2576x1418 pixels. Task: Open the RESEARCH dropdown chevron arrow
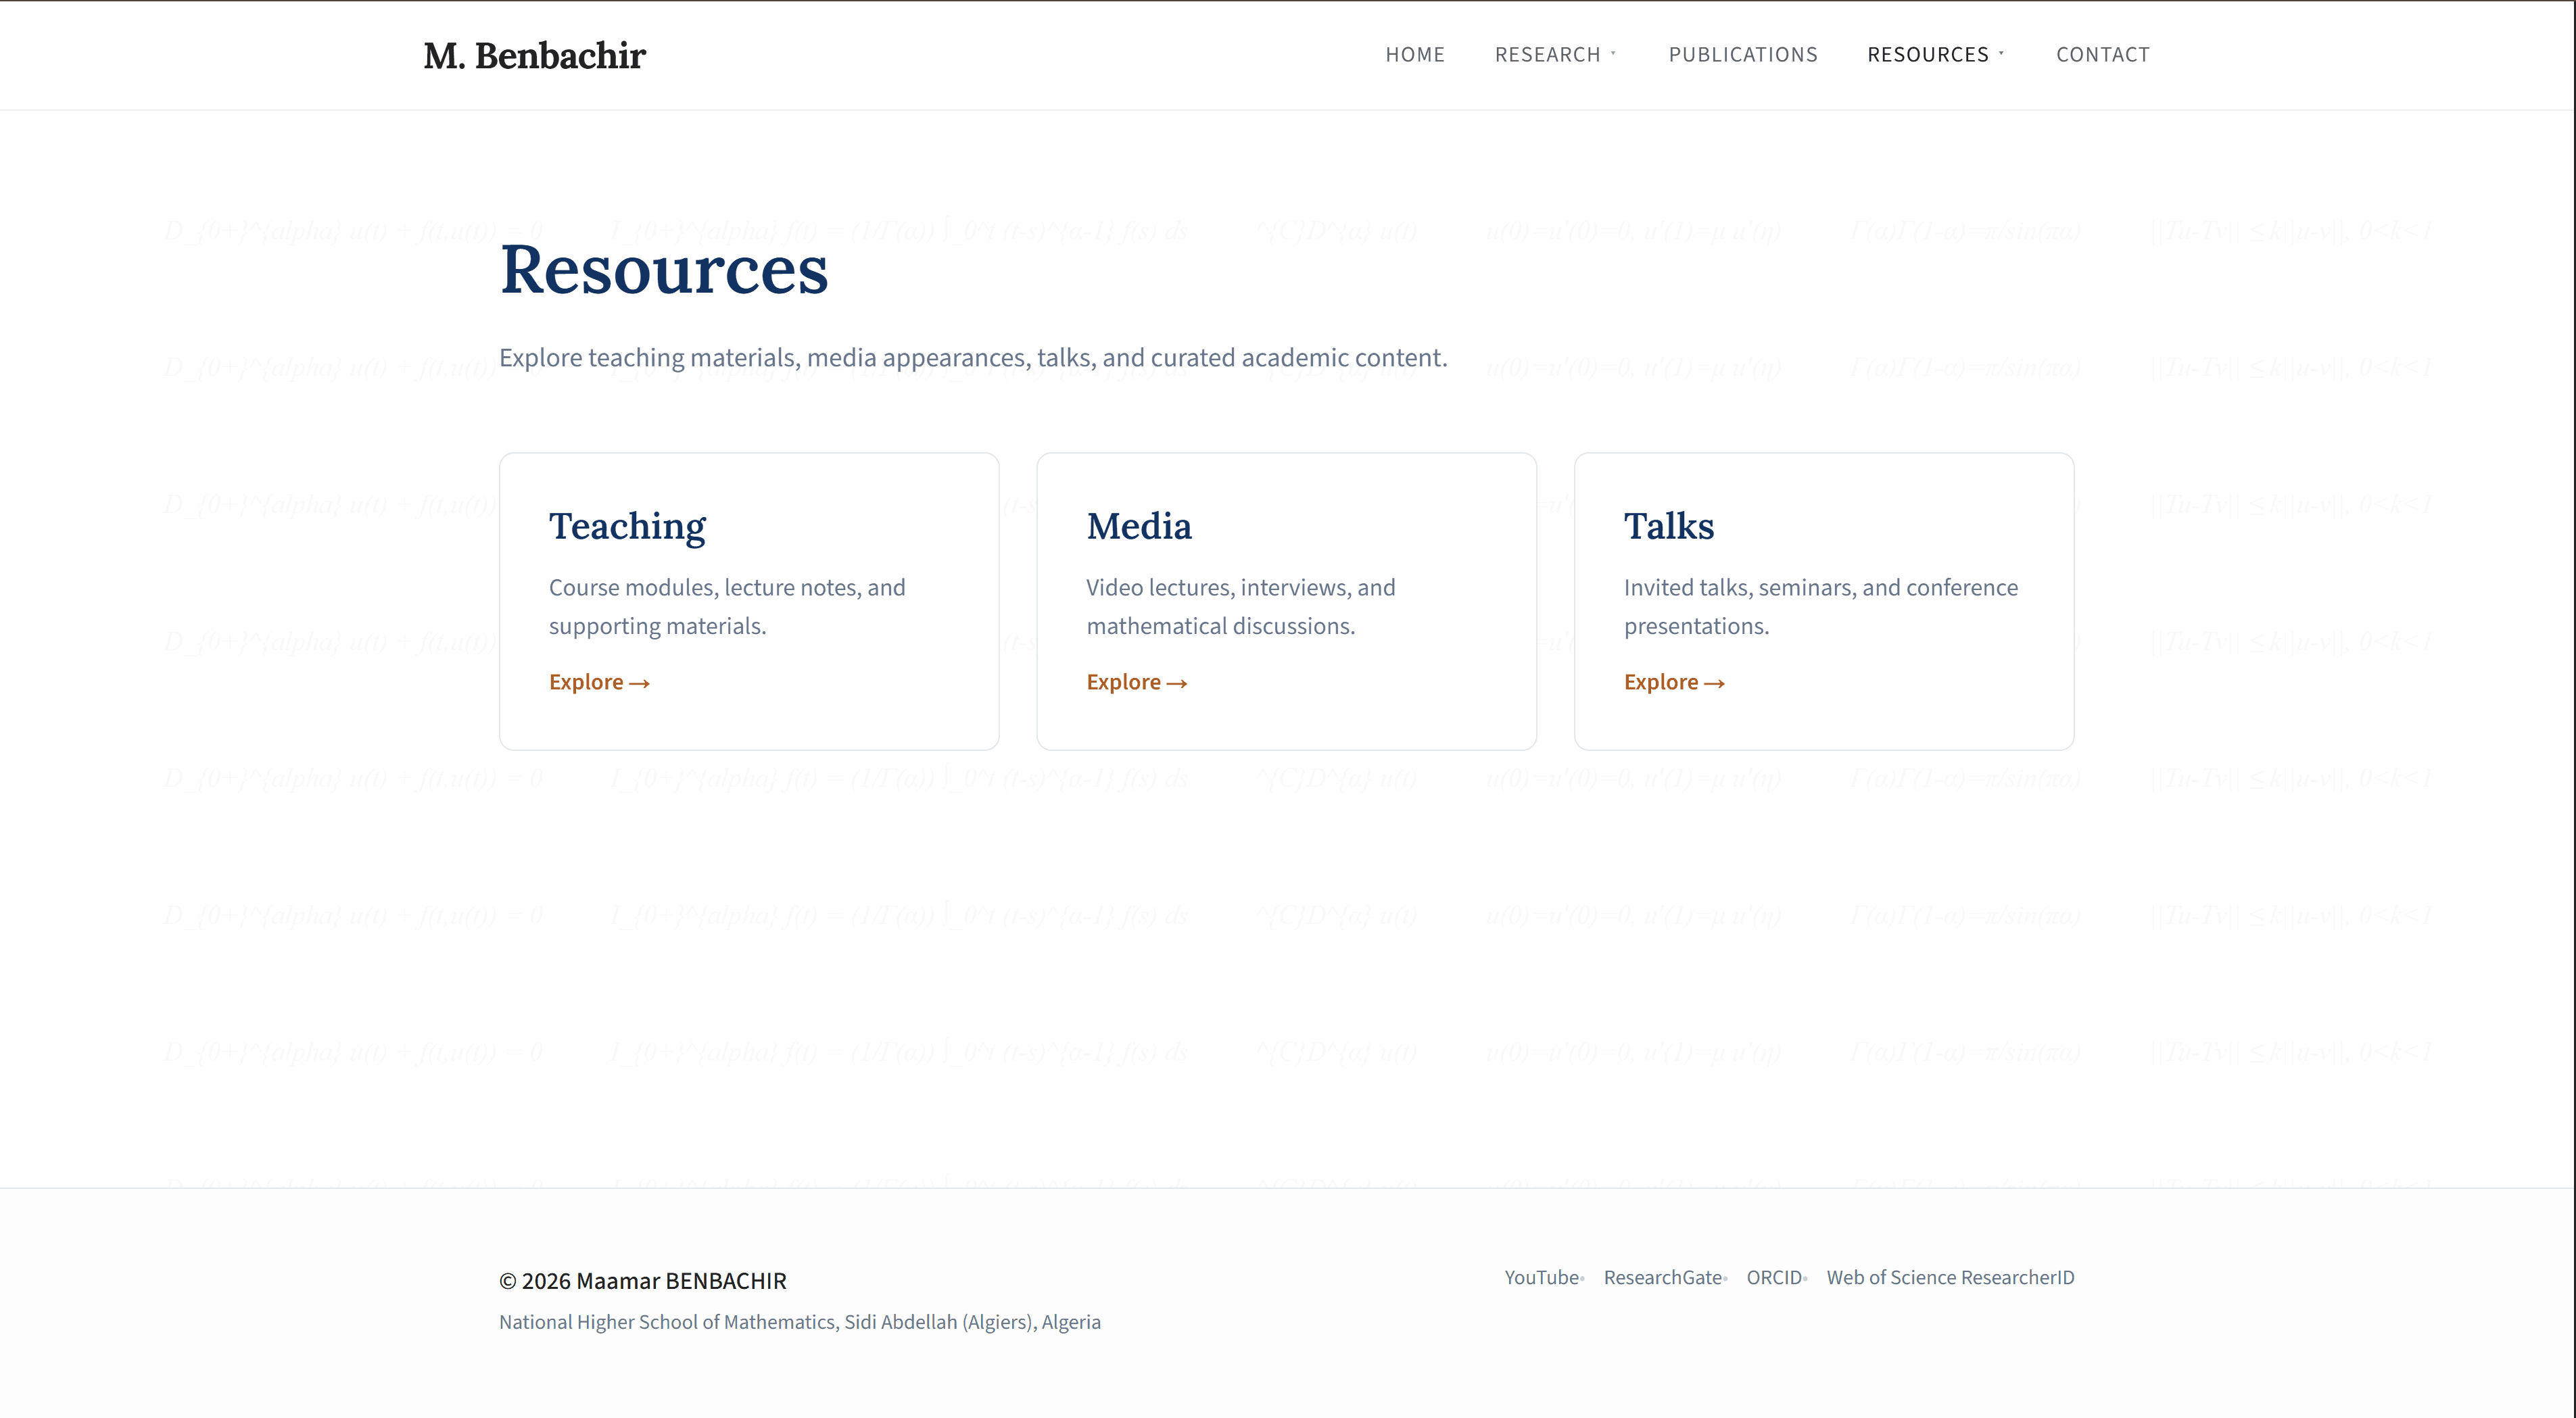[1613, 54]
